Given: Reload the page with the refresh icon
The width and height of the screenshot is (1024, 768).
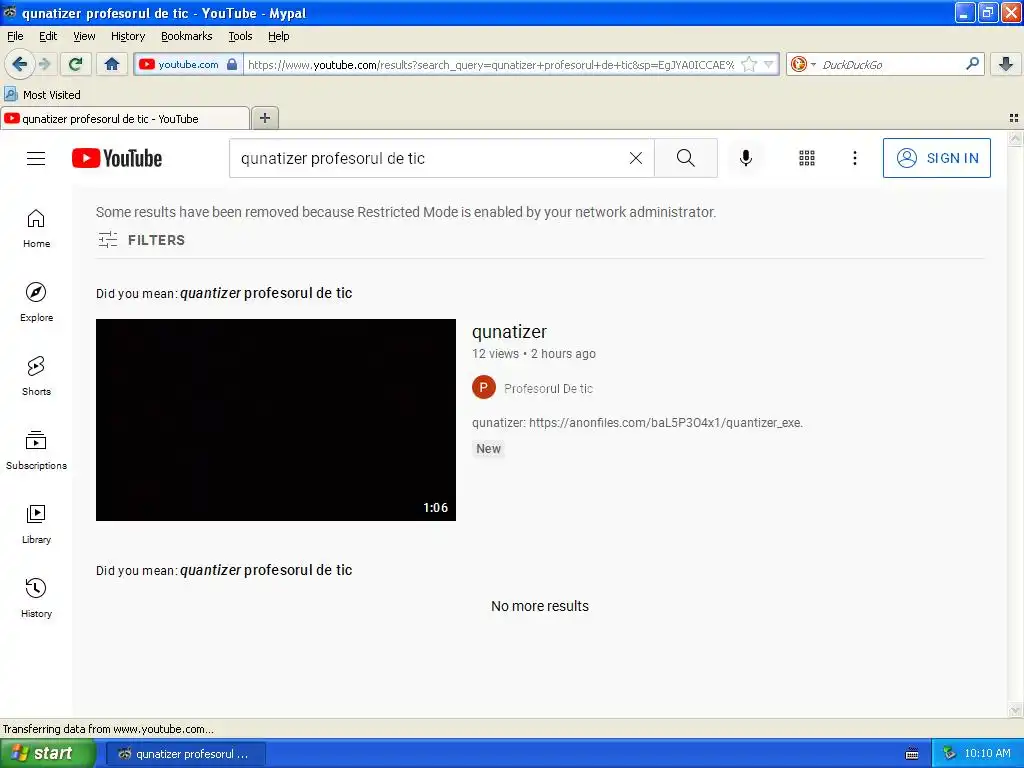Looking at the screenshot, I should pos(76,64).
